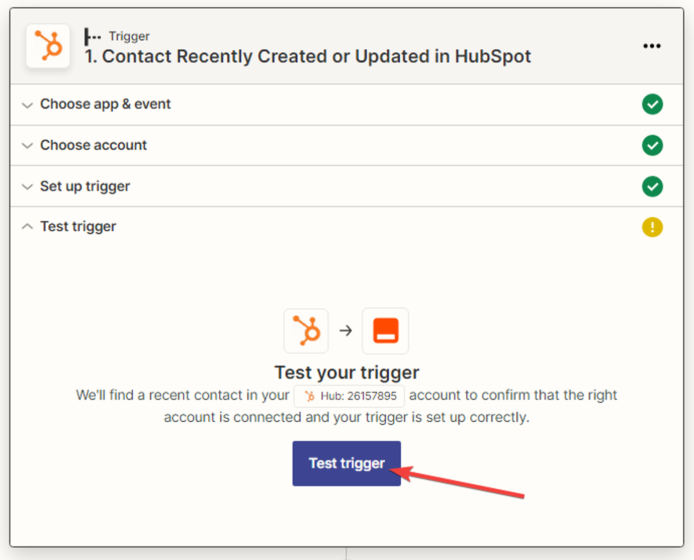Expand the Set up trigger chevron
Image resolution: width=694 pixels, height=560 pixels.
(x=27, y=186)
